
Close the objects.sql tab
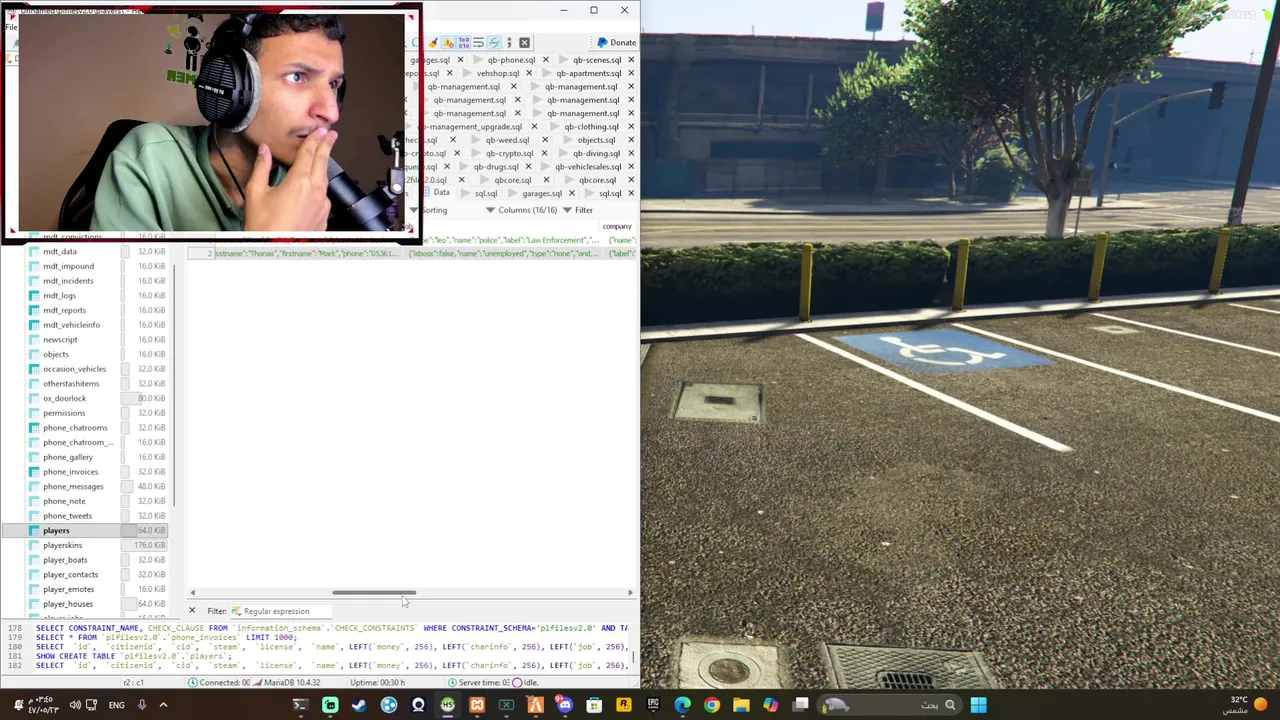[631, 140]
